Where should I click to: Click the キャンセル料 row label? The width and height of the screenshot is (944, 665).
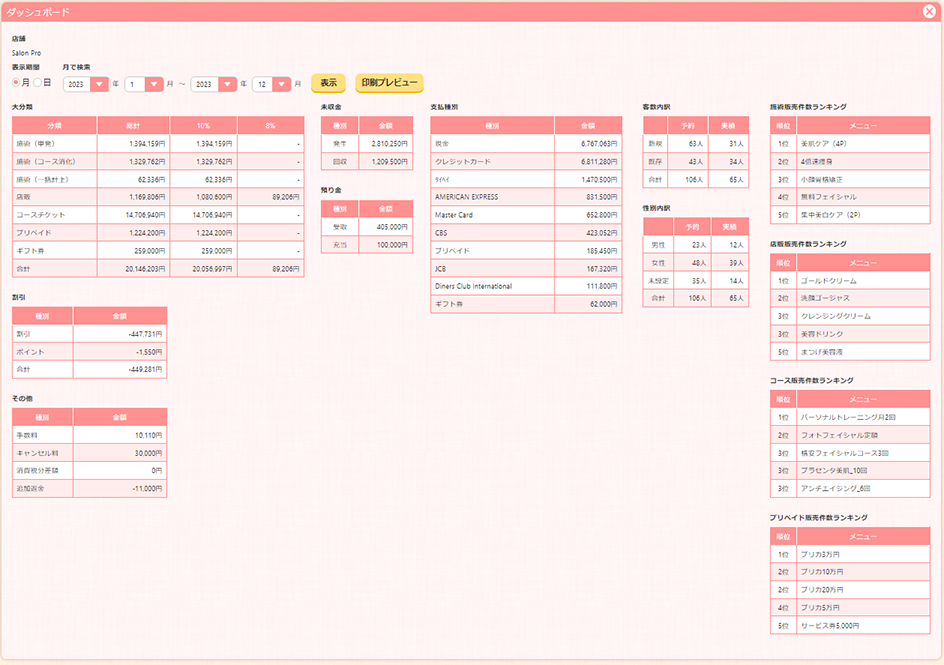pyautogui.click(x=37, y=453)
